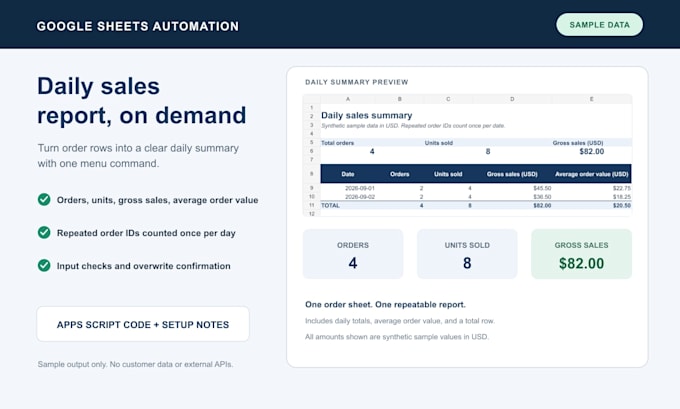Click the $36.50 gross sales cell
The width and height of the screenshot is (680, 409).
542,196
